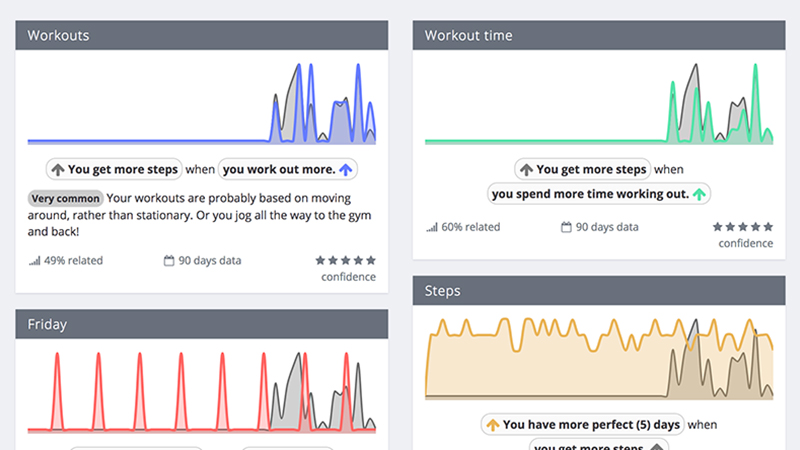This screenshot has width=800, height=450.
Task: Click 'confidence' label in Workout time card
Action: 746,243
